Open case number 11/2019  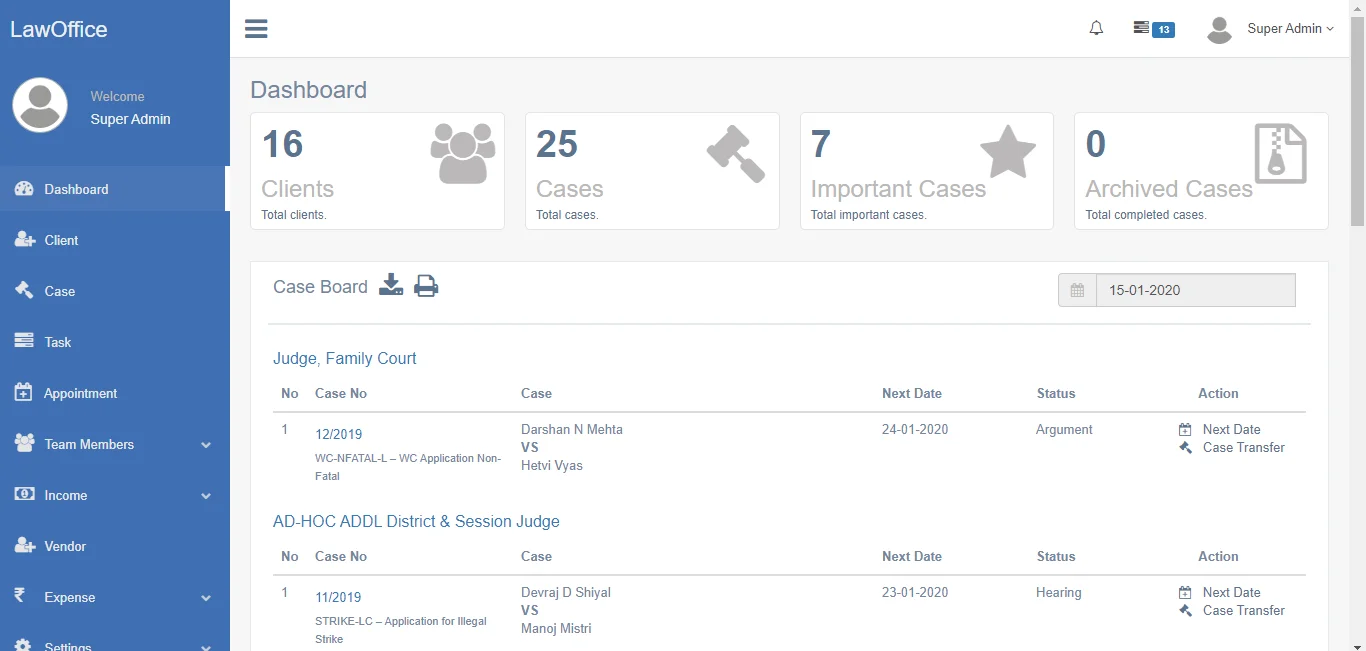pos(337,597)
